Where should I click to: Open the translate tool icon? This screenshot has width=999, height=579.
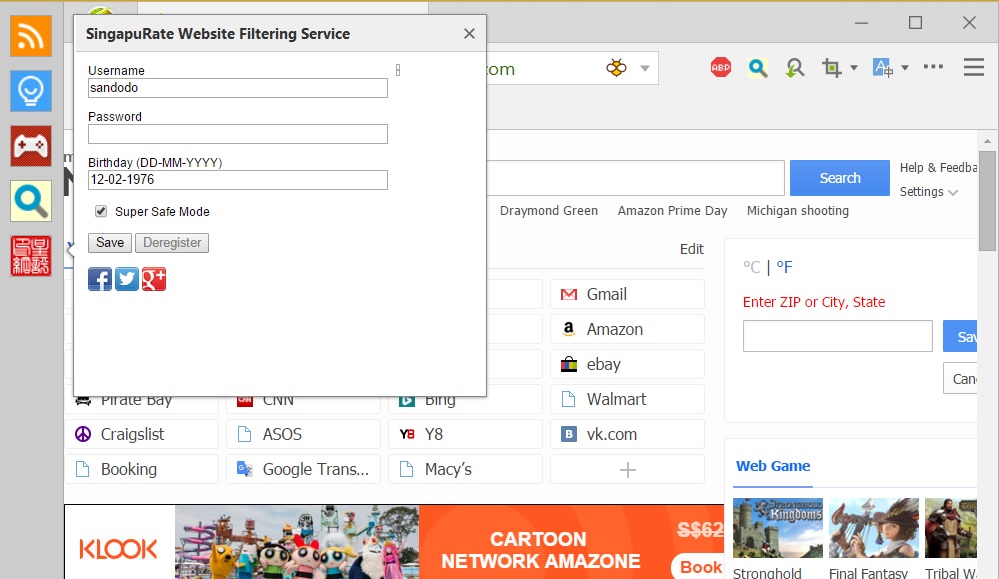point(882,68)
